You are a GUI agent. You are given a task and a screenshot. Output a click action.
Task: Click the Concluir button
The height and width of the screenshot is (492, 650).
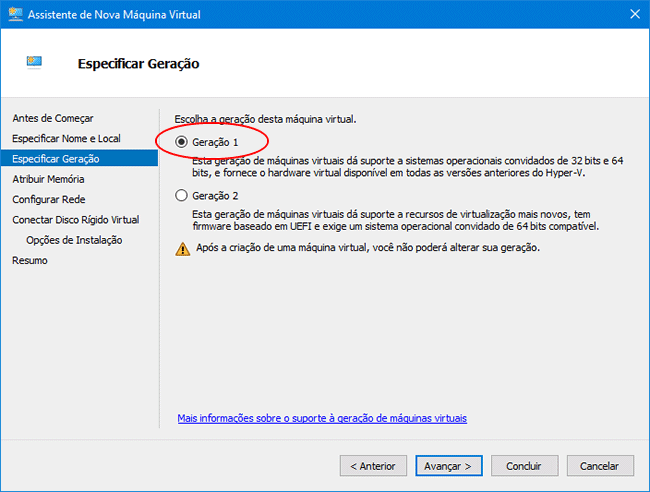pos(524,466)
